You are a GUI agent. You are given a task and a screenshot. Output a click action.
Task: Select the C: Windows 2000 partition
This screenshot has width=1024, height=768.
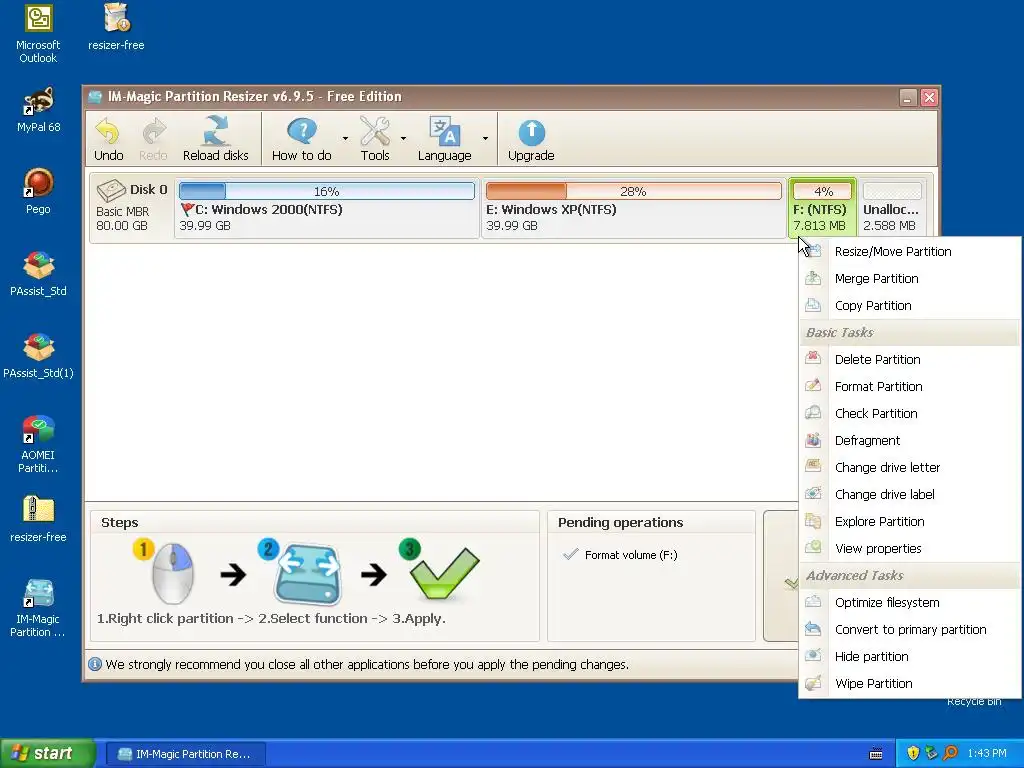point(327,208)
